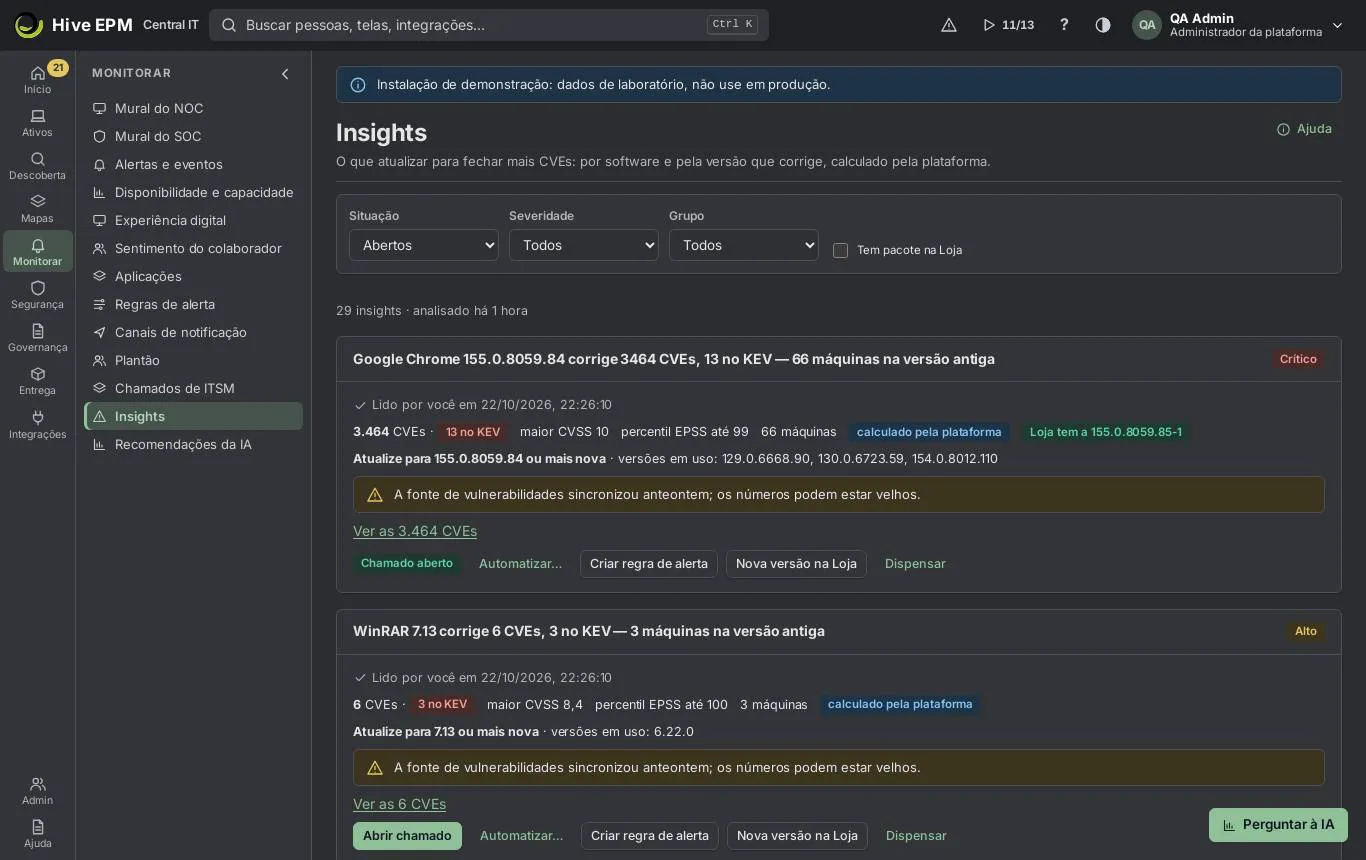
Task: Open Mural do SOC
Action: click(x=194, y=136)
